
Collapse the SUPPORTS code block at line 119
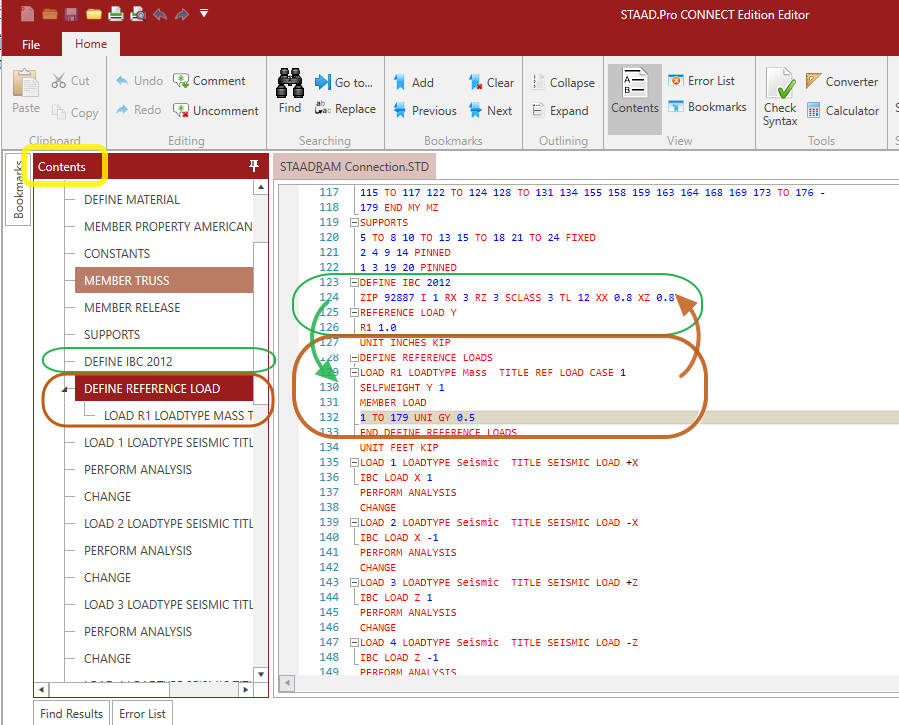[353, 223]
